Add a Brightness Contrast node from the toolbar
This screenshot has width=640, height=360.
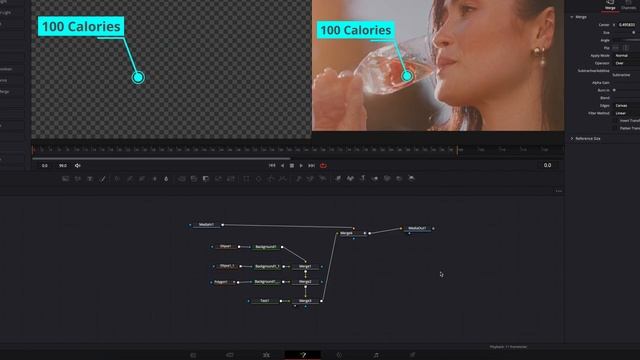coord(154,179)
